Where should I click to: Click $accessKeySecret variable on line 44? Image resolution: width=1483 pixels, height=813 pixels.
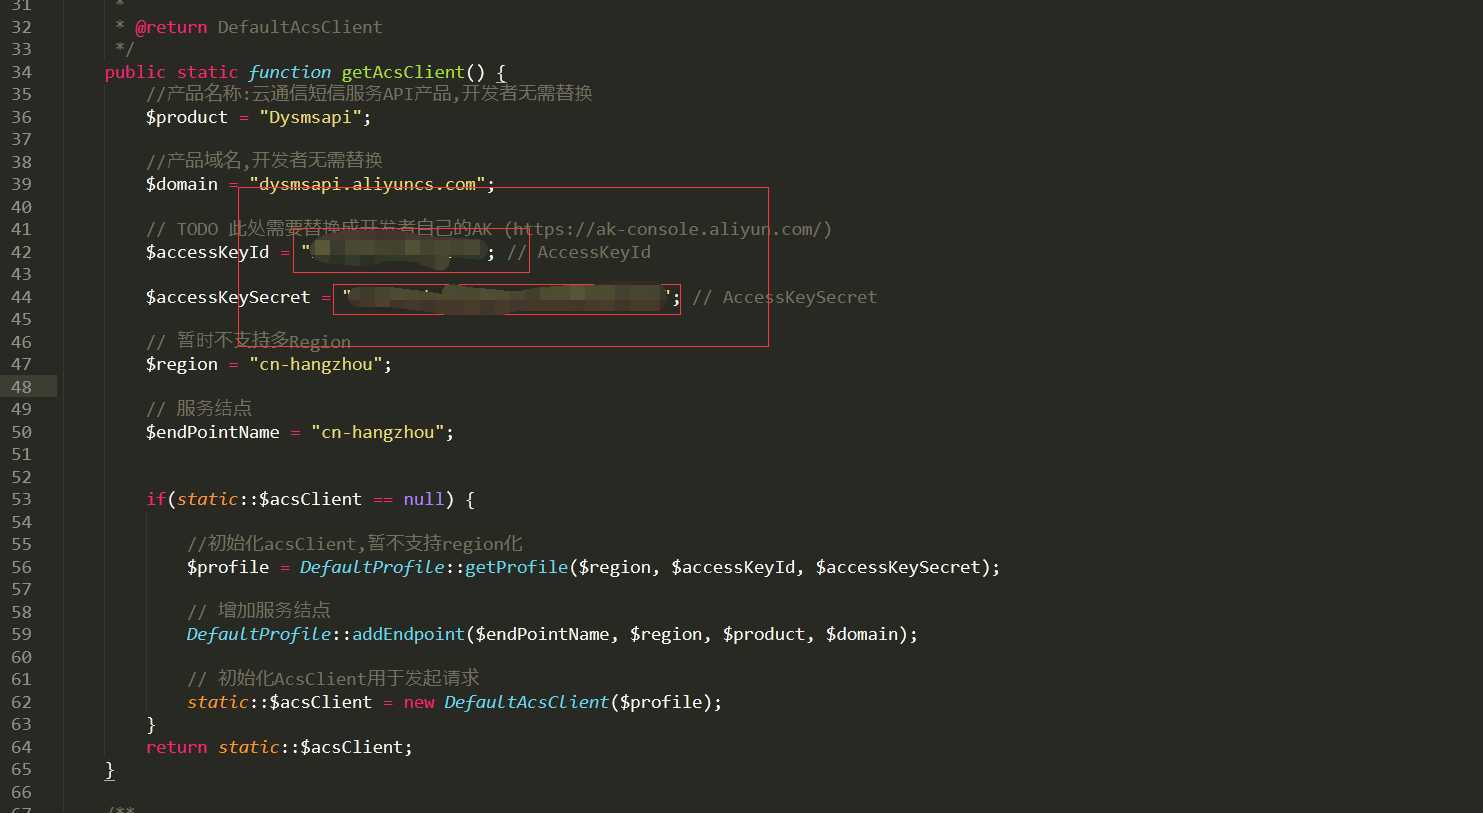coord(228,297)
